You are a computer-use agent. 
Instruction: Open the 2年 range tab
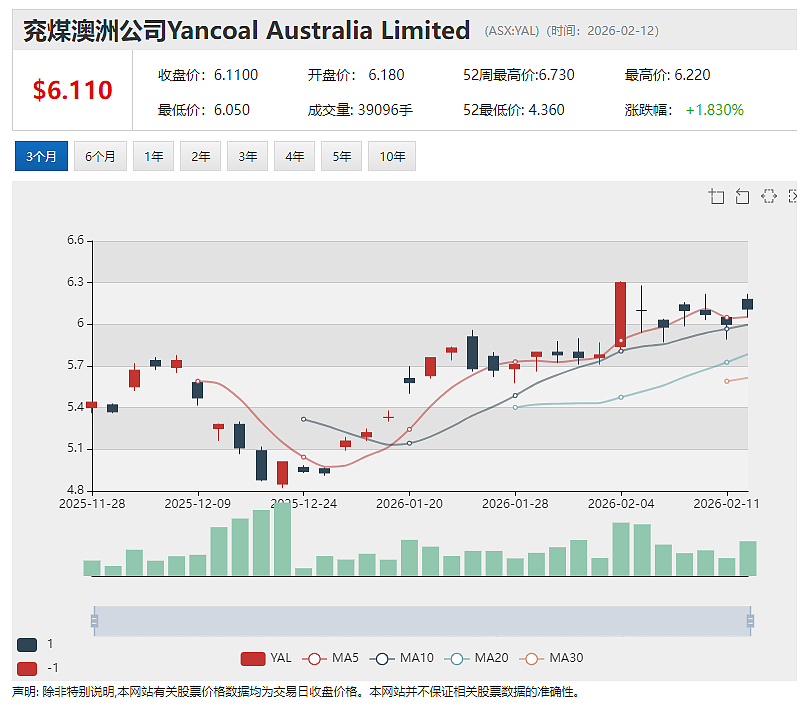[x=200, y=156]
